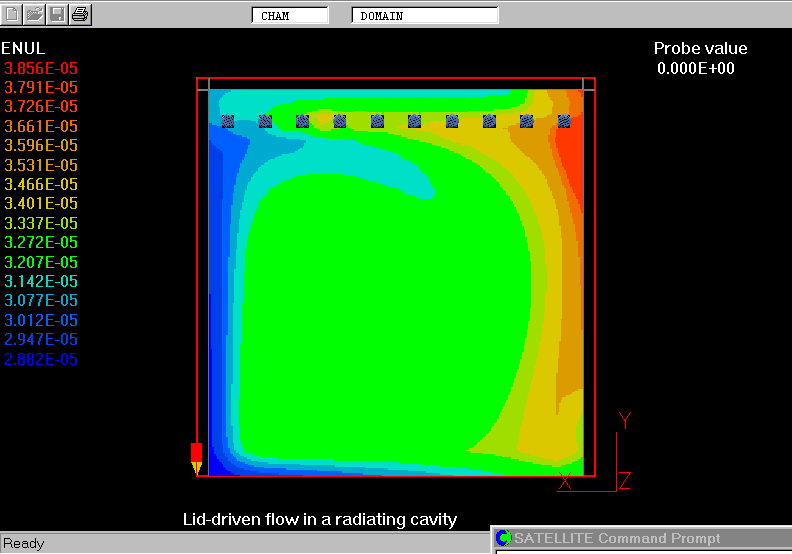
Task: Select the maximum legend value 3.856E-05
Action: [41, 68]
